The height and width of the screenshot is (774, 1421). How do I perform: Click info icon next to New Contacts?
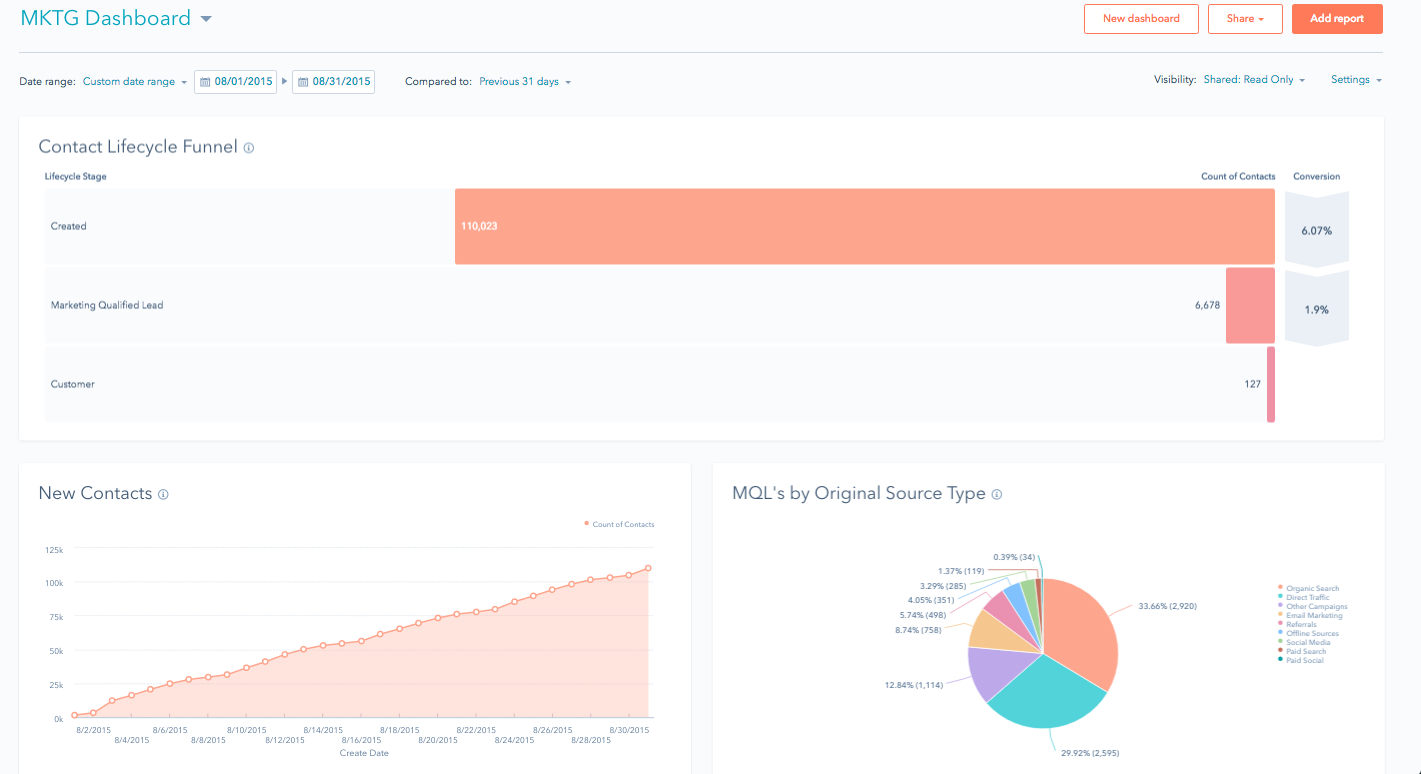(x=163, y=494)
